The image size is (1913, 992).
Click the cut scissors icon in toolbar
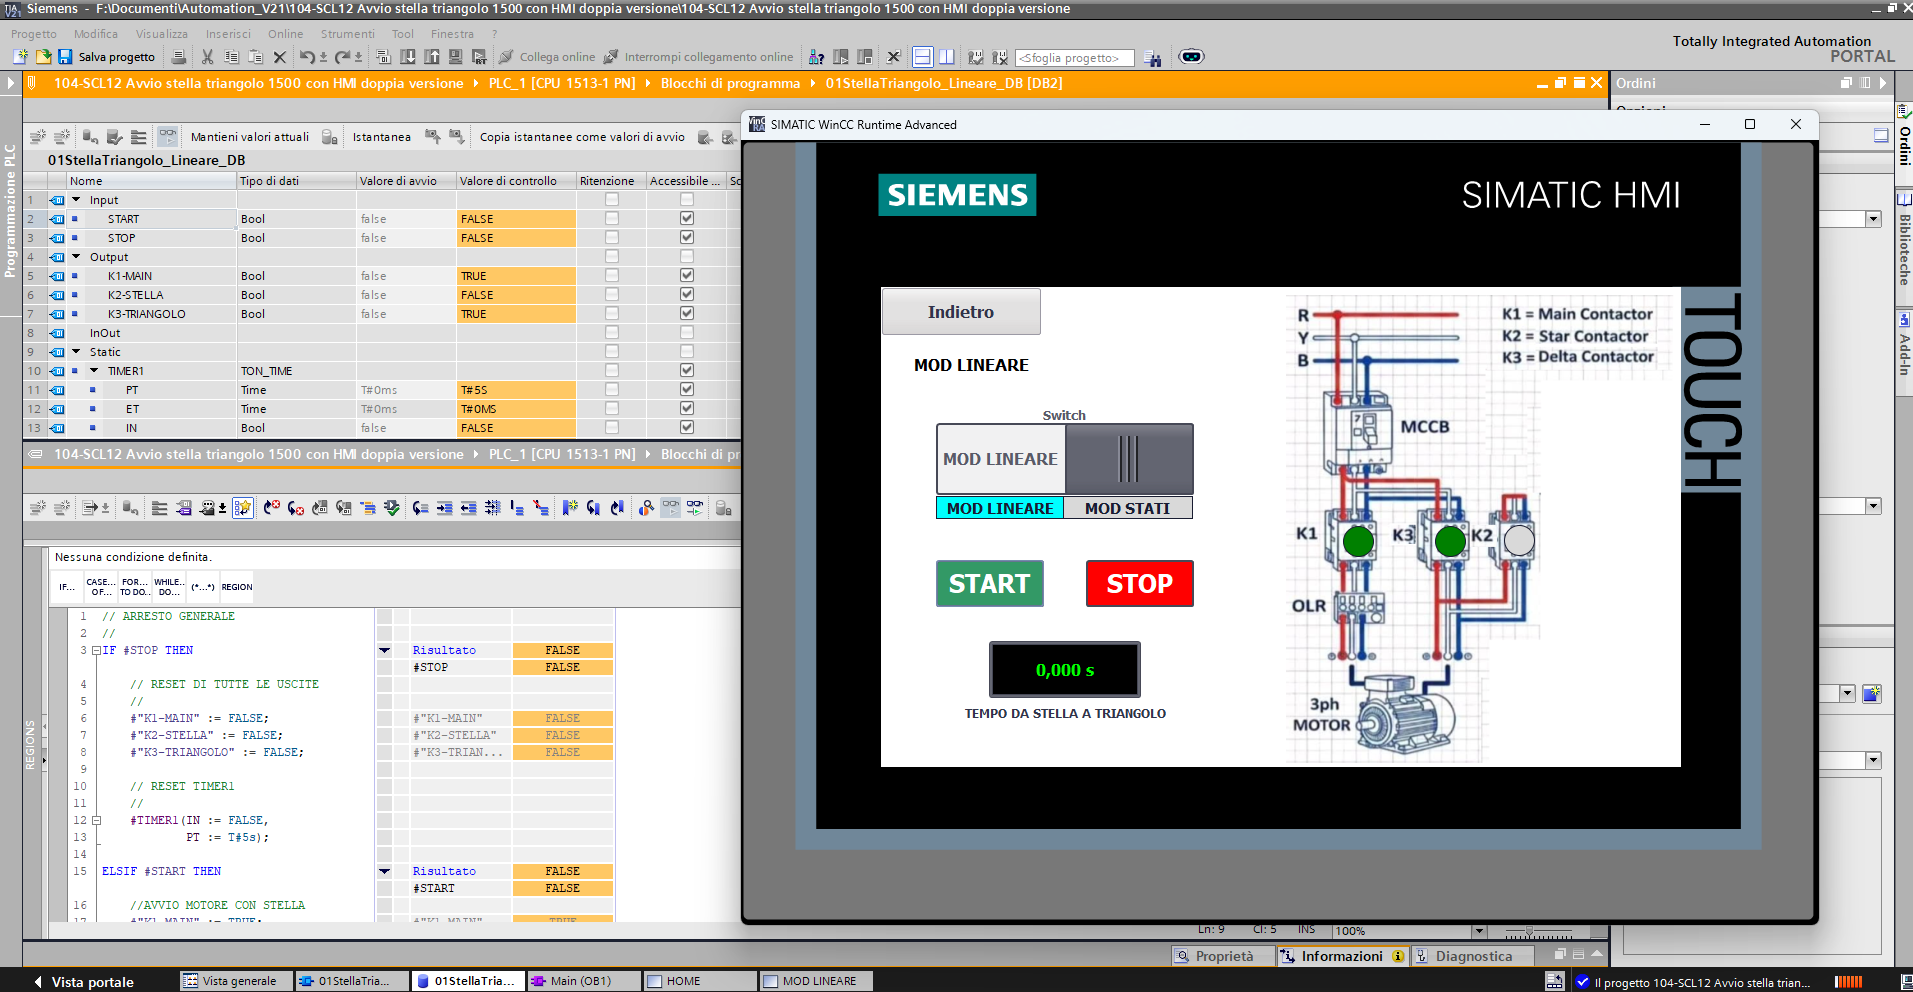point(207,57)
